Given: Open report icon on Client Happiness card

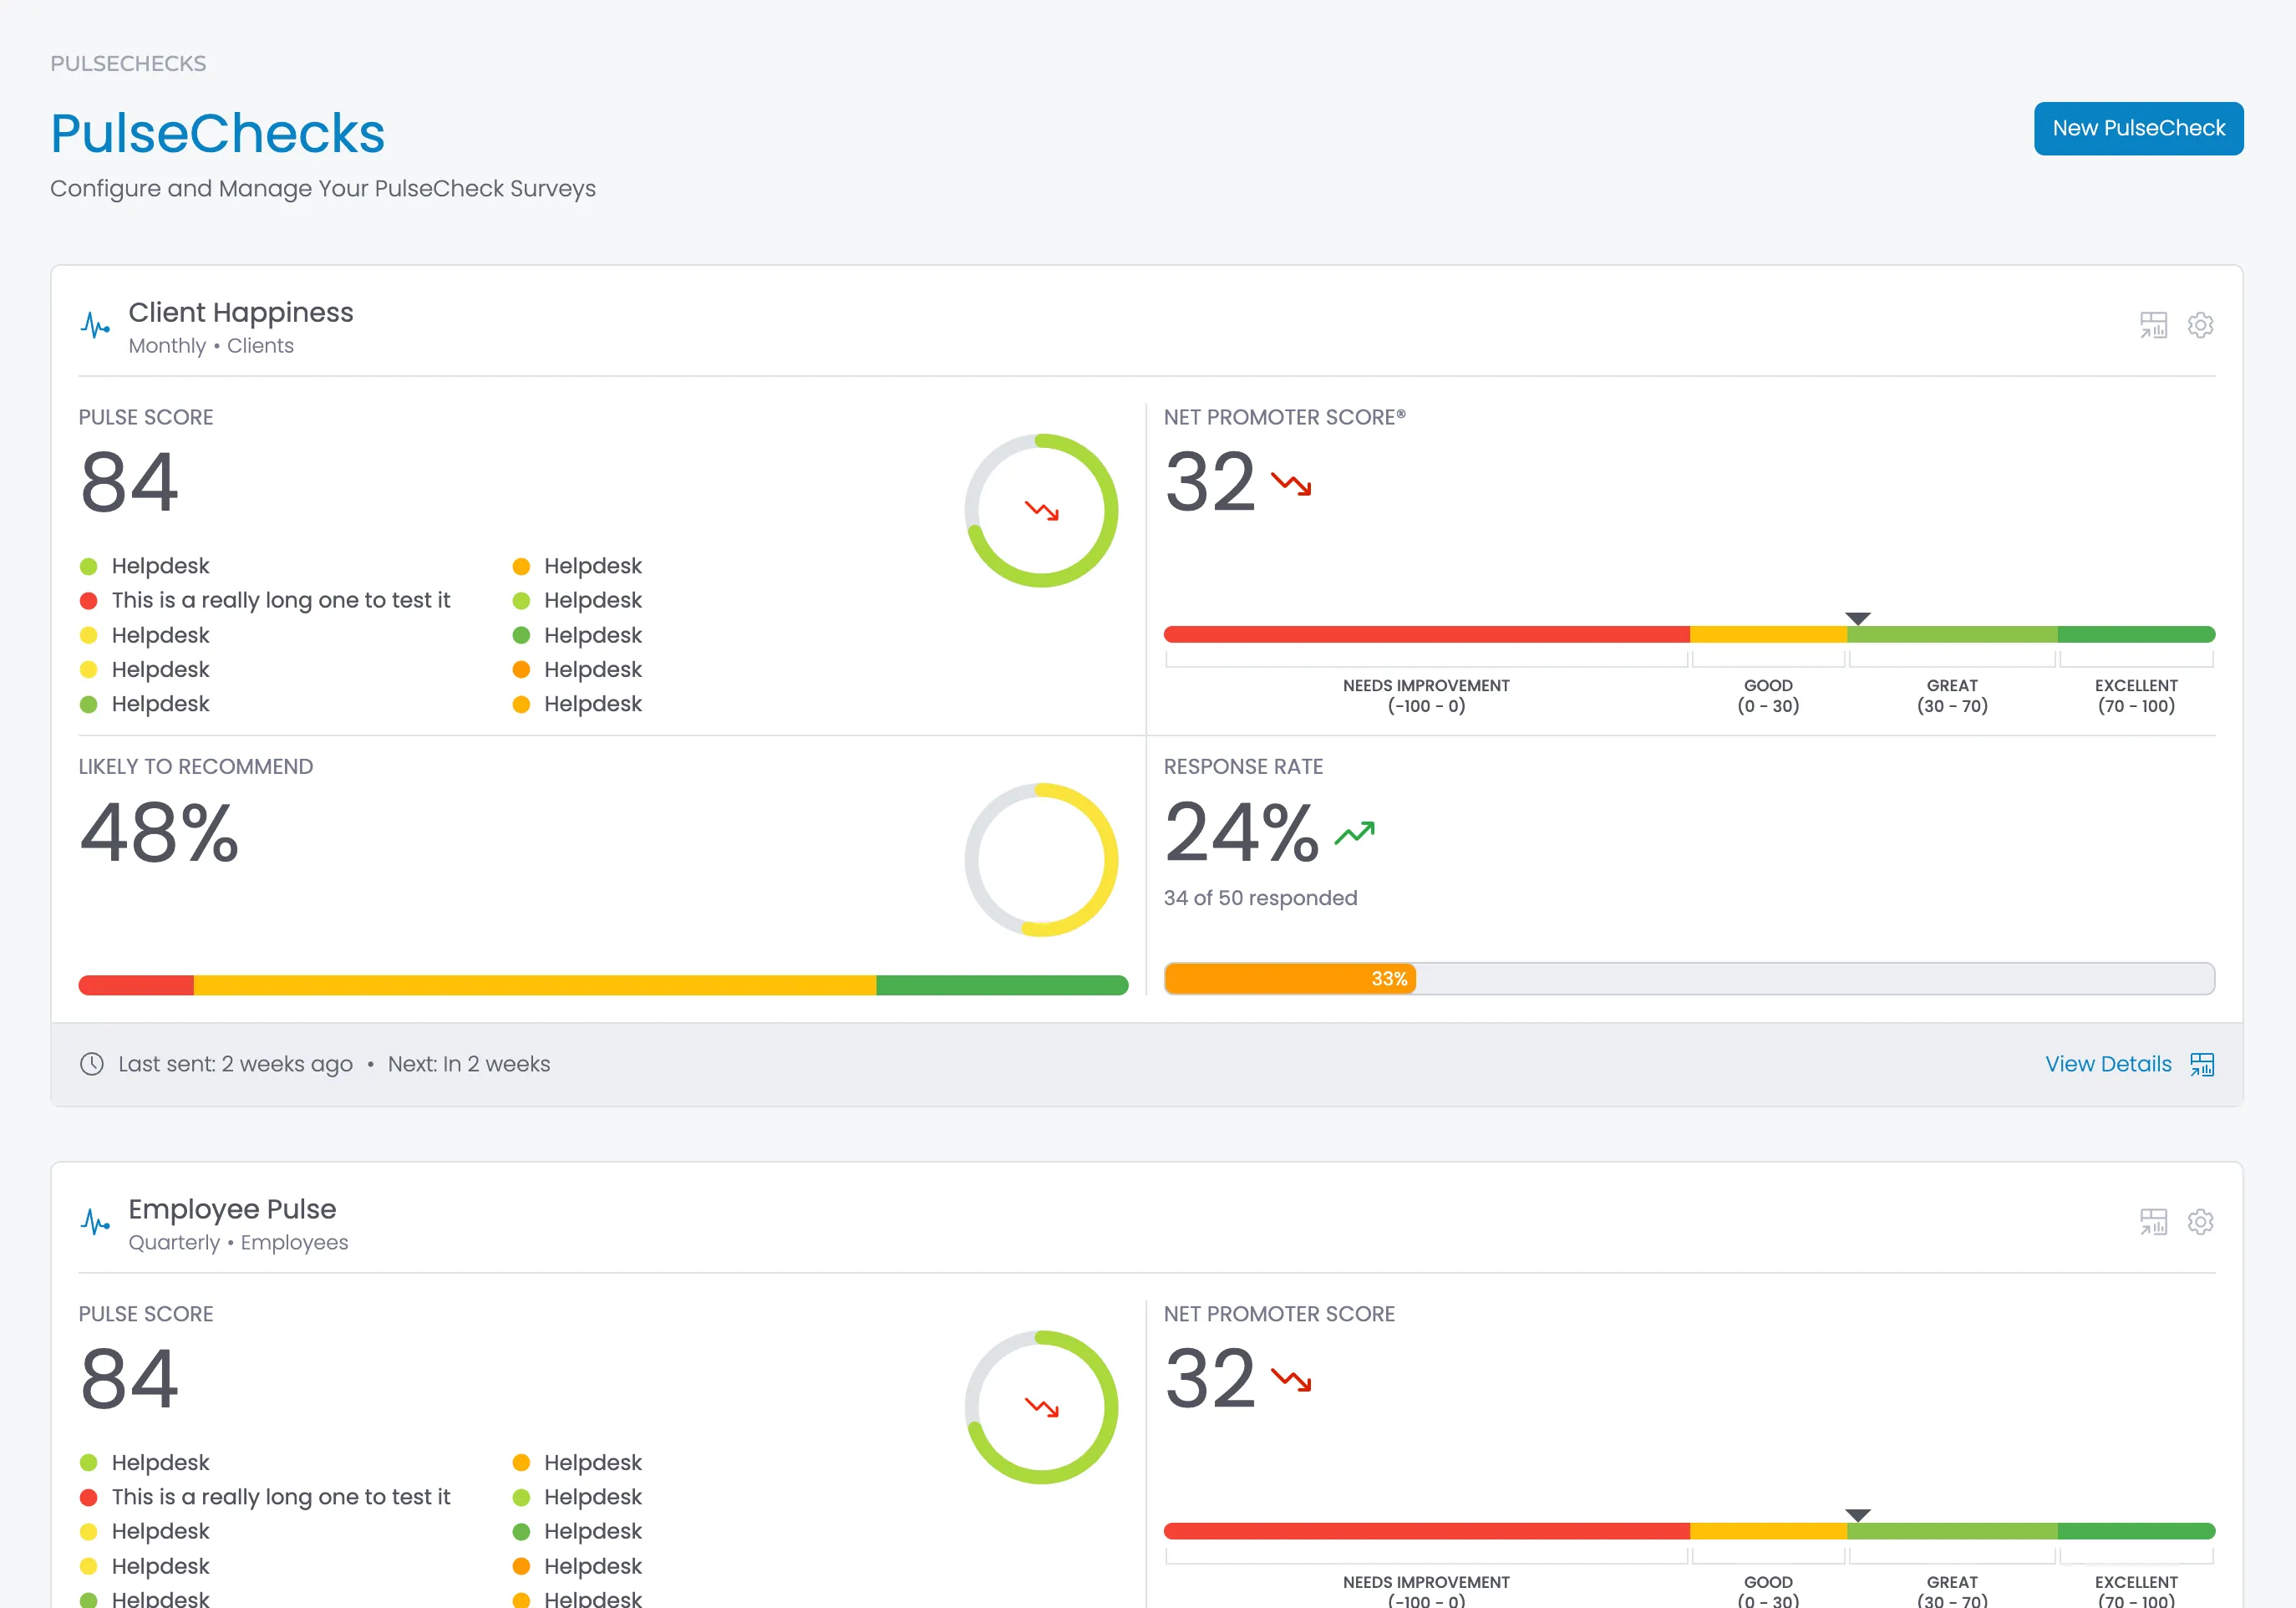Looking at the screenshot, I should (x=2153, y=325).
